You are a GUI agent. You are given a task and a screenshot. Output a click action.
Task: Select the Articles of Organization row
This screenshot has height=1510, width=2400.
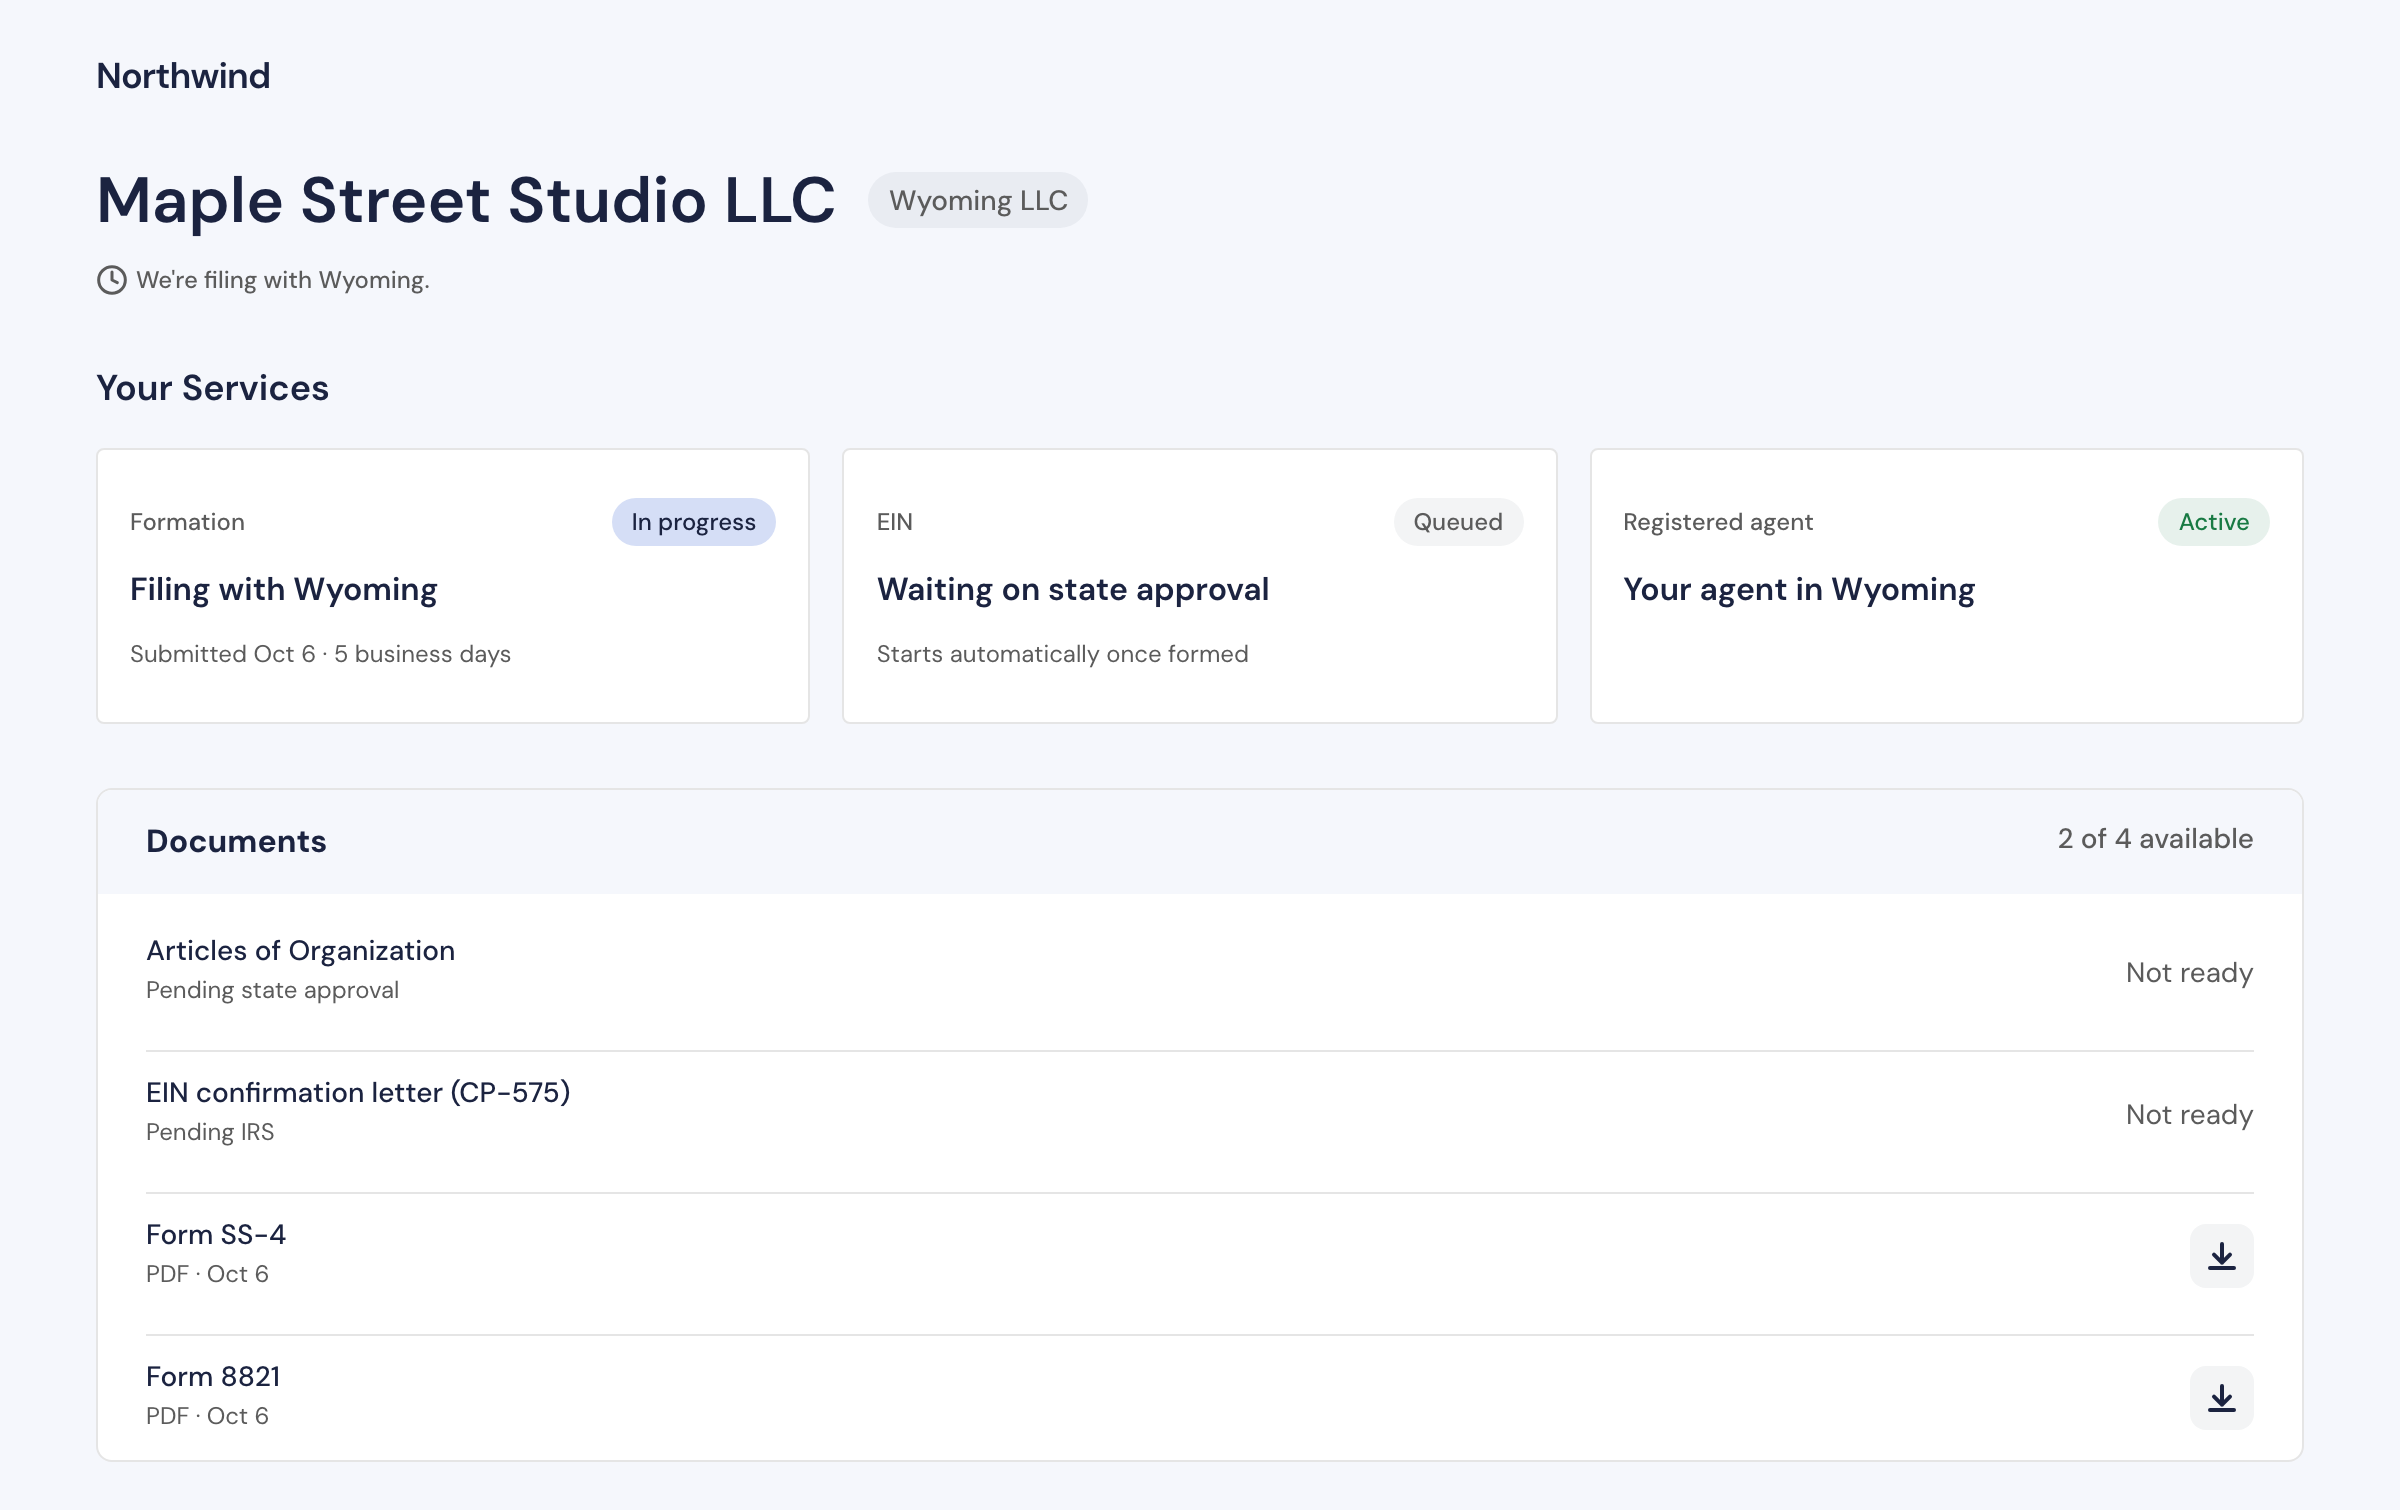click(1200, 971)
